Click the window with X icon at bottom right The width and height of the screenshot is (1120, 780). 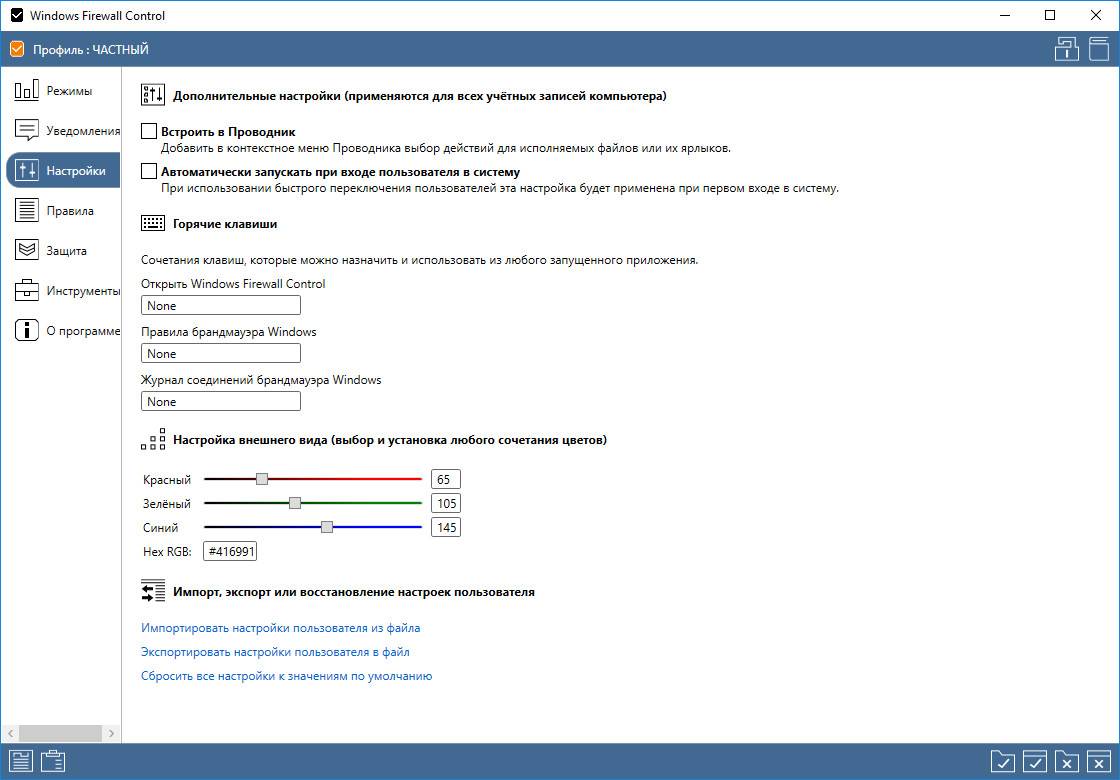[1099, 762]
